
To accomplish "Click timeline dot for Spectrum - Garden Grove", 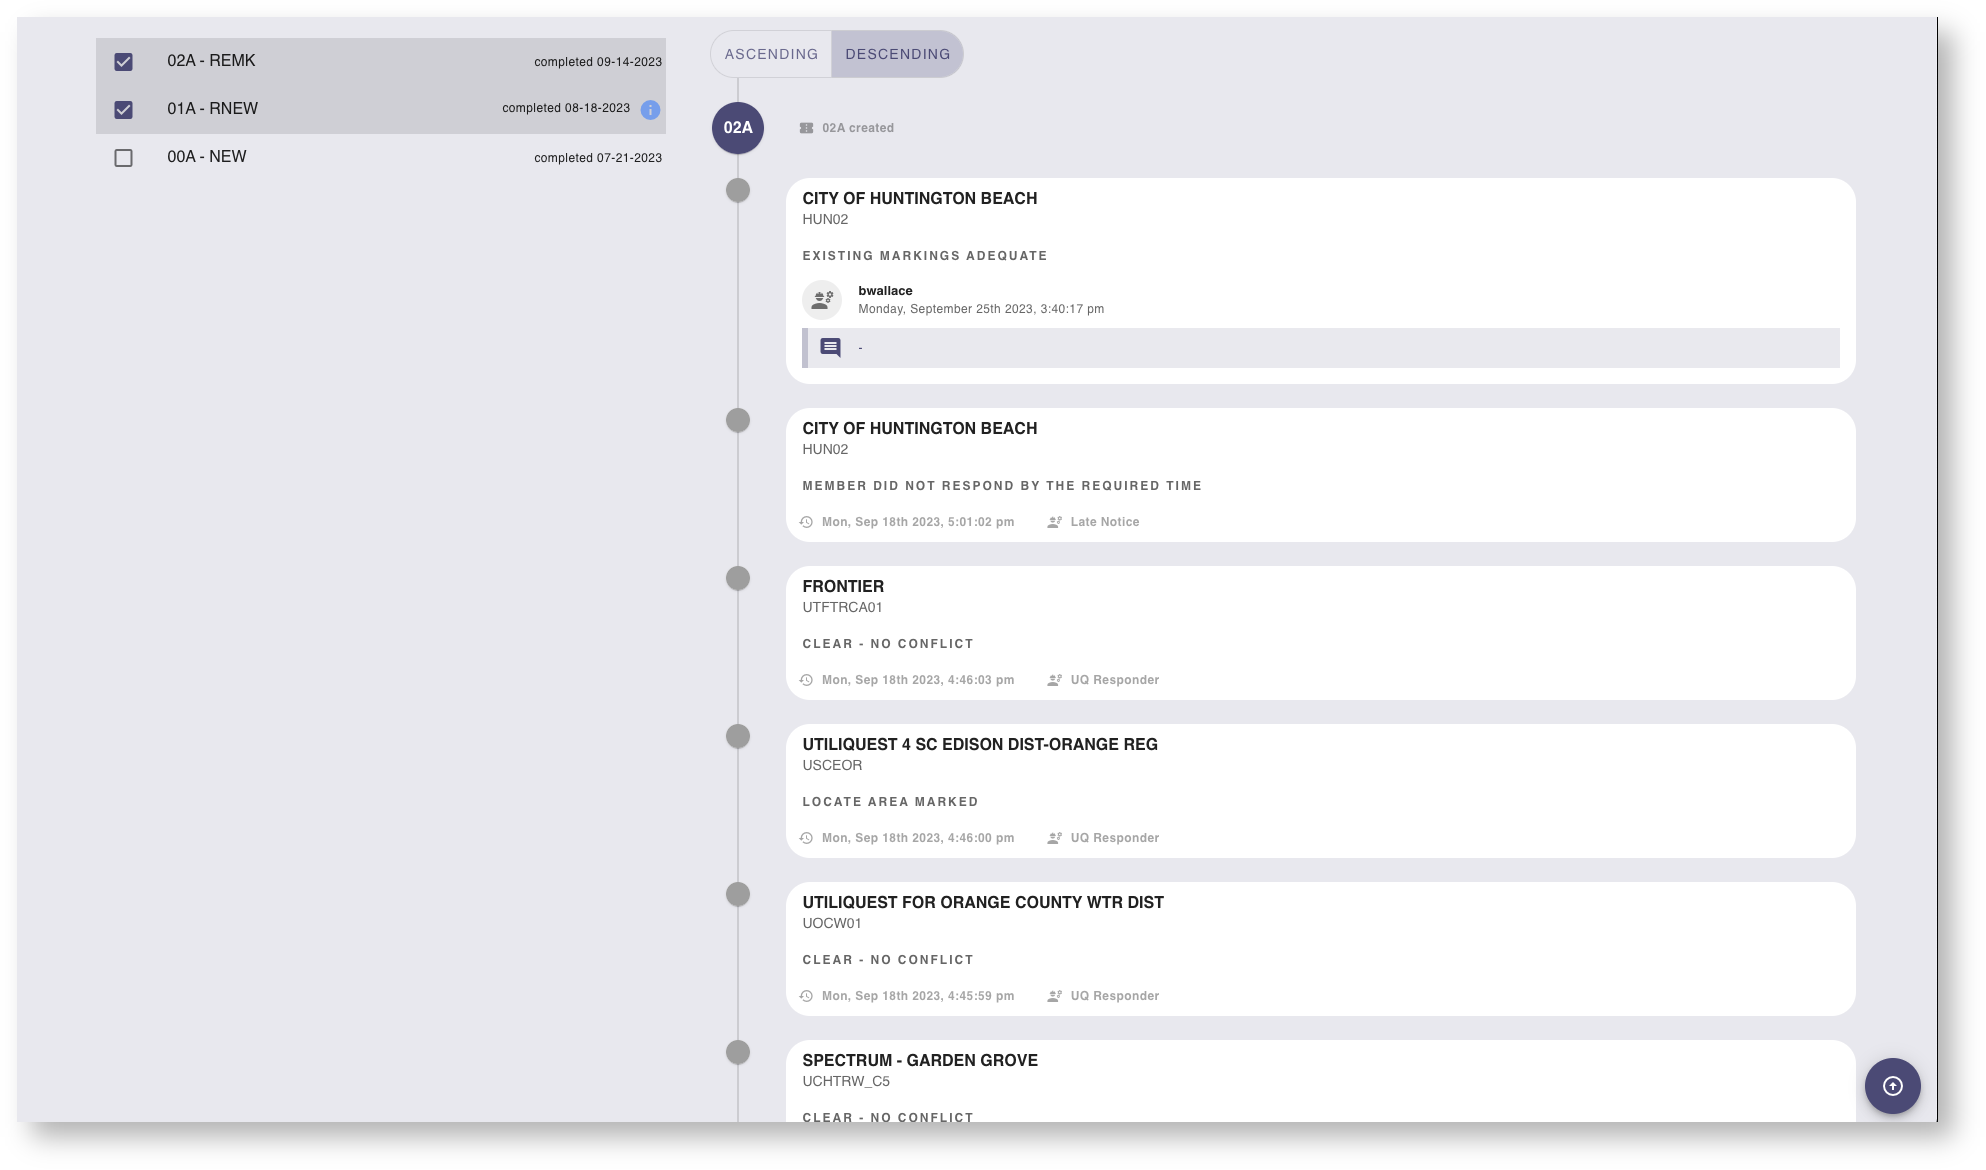I will (x=738, y=1052).
